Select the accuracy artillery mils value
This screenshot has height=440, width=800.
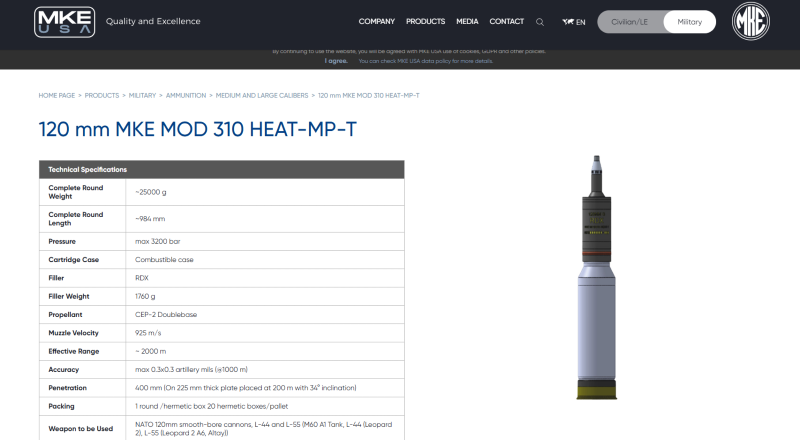[191, 370]
